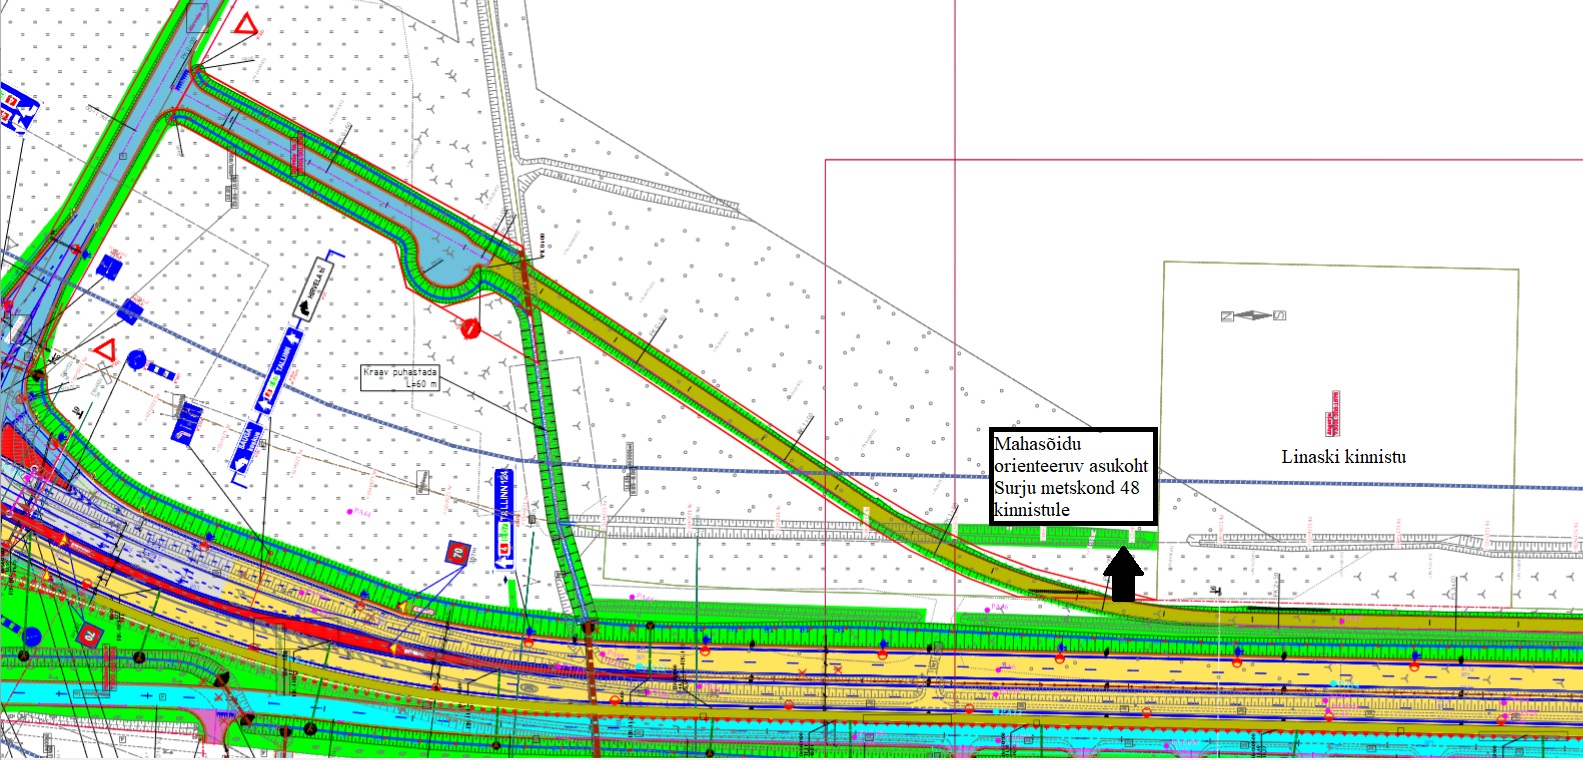Click the vertical blue TALLINN 124 sign

click(x=505, y=517)
